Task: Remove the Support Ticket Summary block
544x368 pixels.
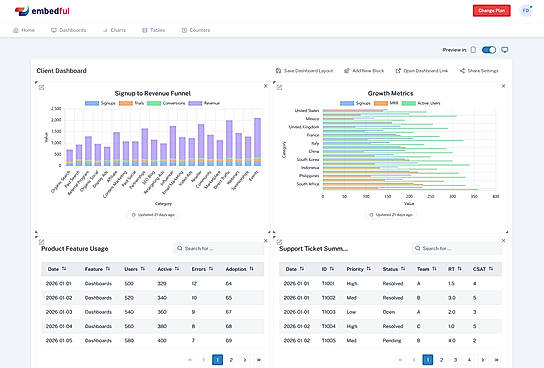Action: pyautogui.click(x=503, y=240)
